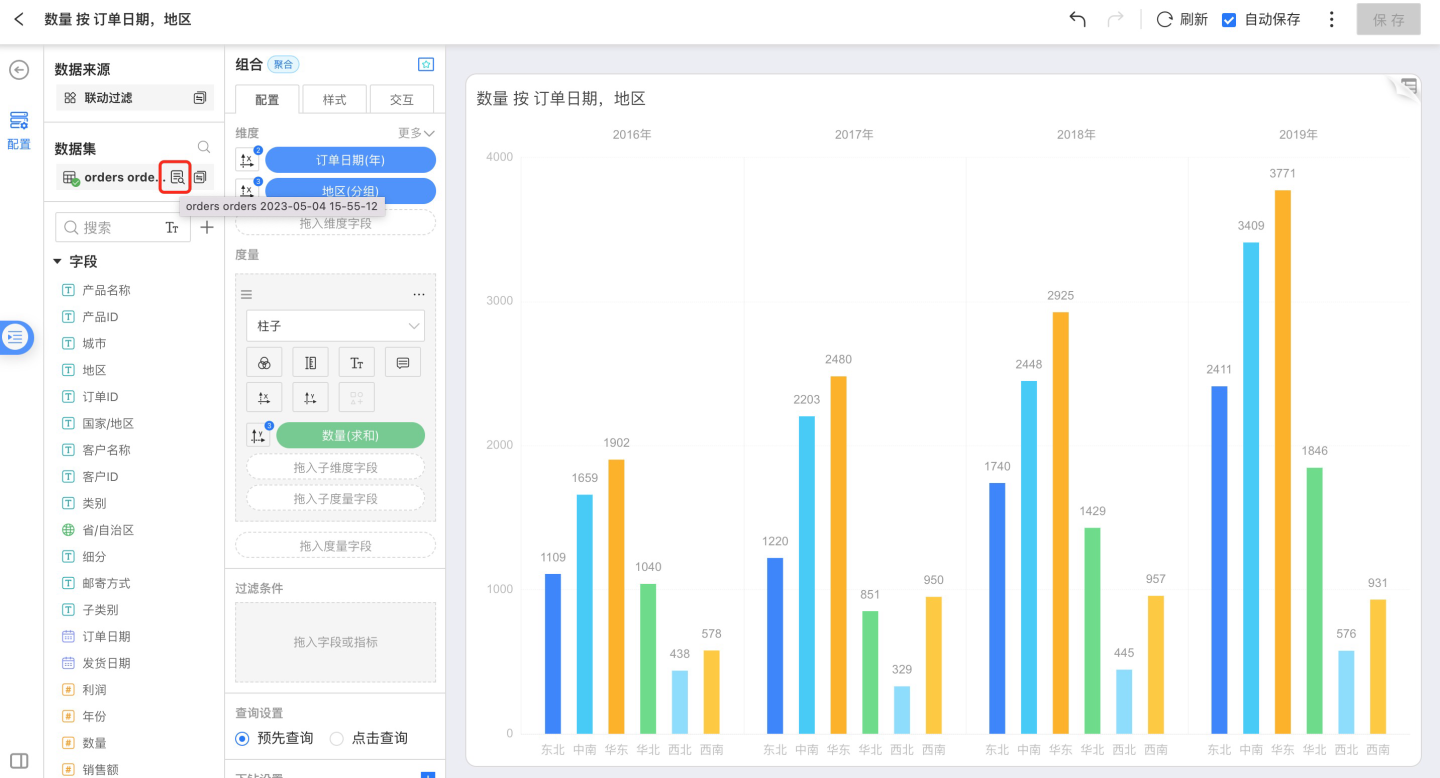Click the plus icon to add a field
Image resolution: width=1440 pixels, height=778 pixels.
click(206, 228)
